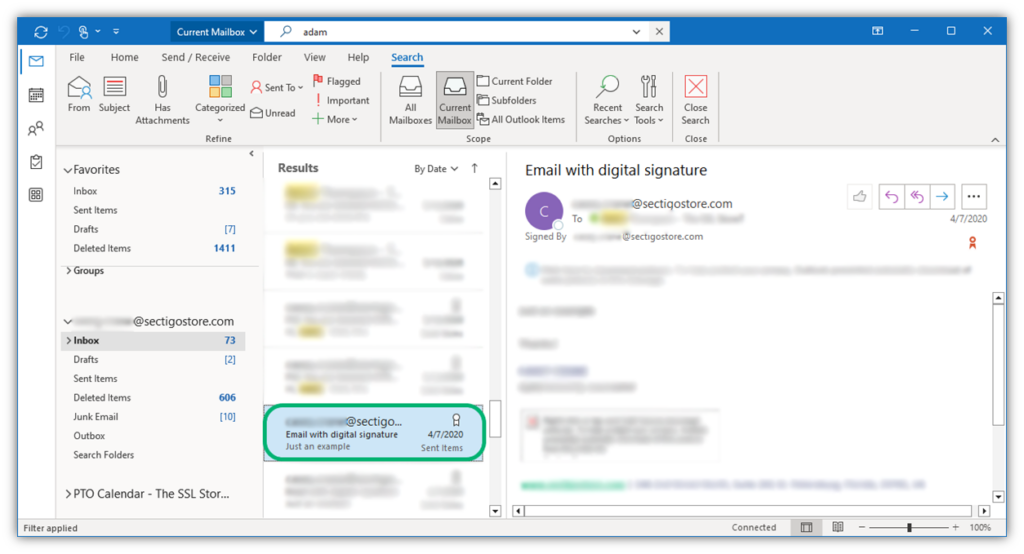The image size is (1024, 554).
Task: Select the Email with digital signature message
Action: coord(373,434)
